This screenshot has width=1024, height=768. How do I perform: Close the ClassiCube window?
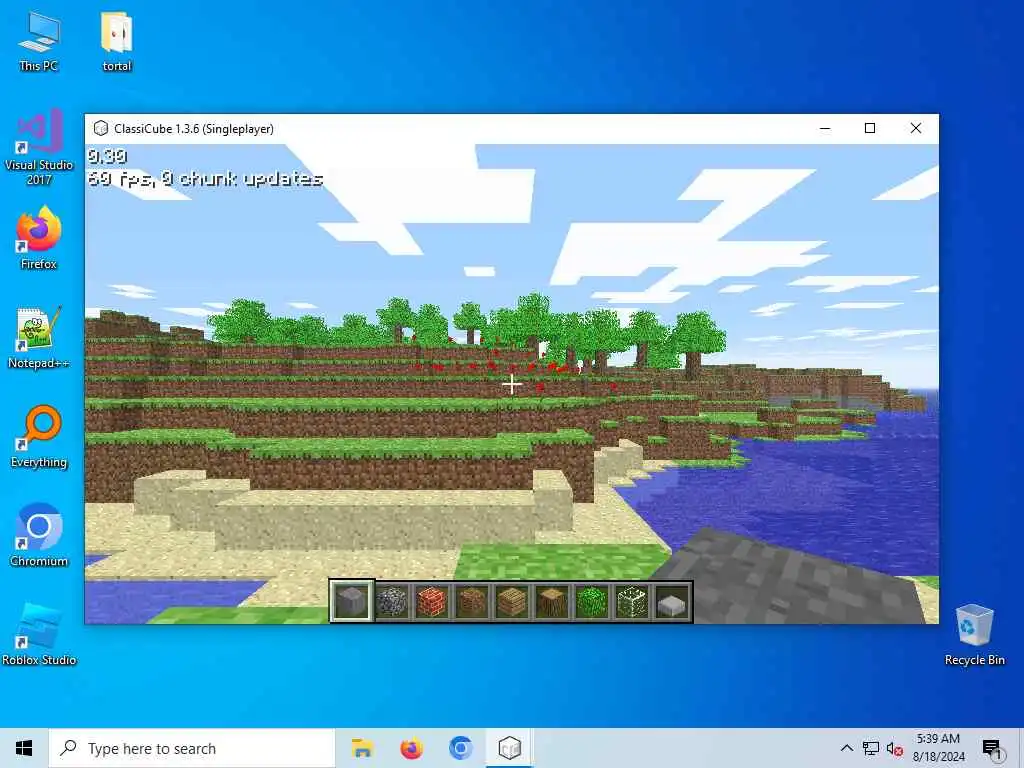coord(916,129)
